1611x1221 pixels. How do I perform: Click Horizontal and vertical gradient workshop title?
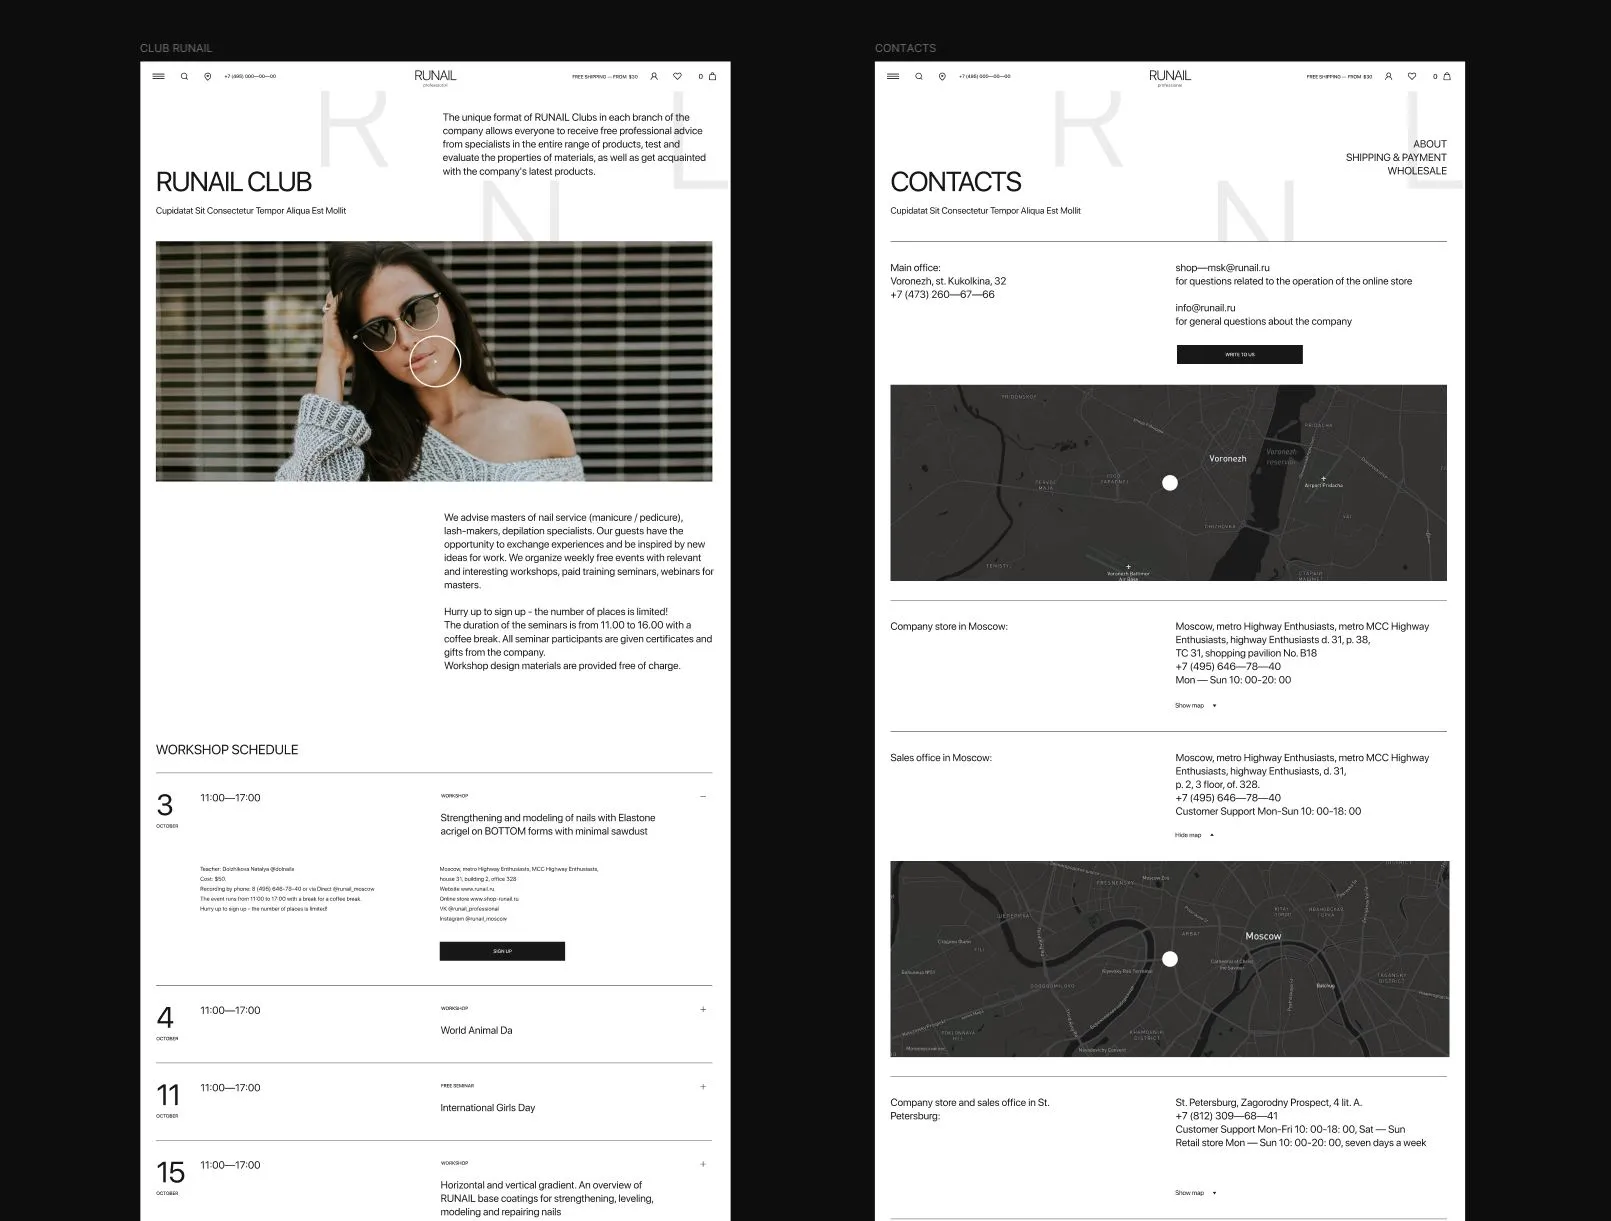coord(546,1198)
